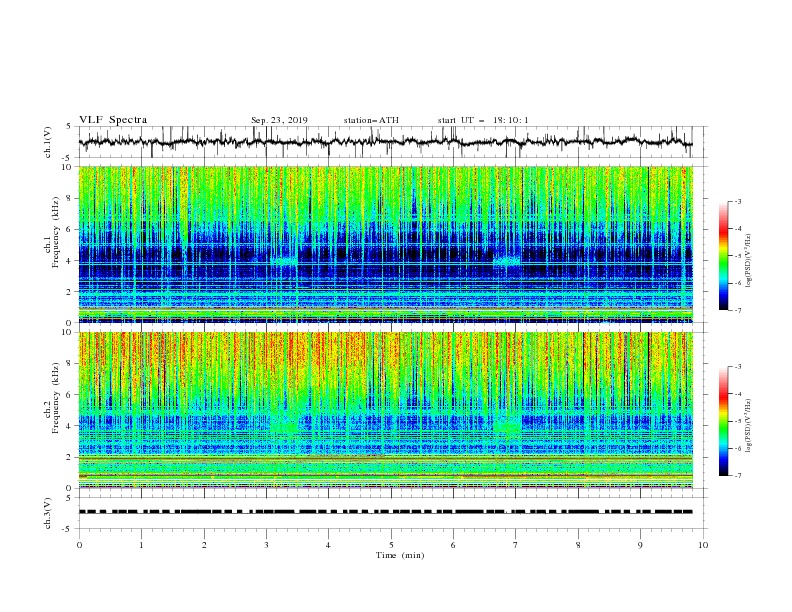The image size is (792, 612).
Task: Click the "2" kHz tick of ch.1 spectrogram
Action: tap(70, 292)
